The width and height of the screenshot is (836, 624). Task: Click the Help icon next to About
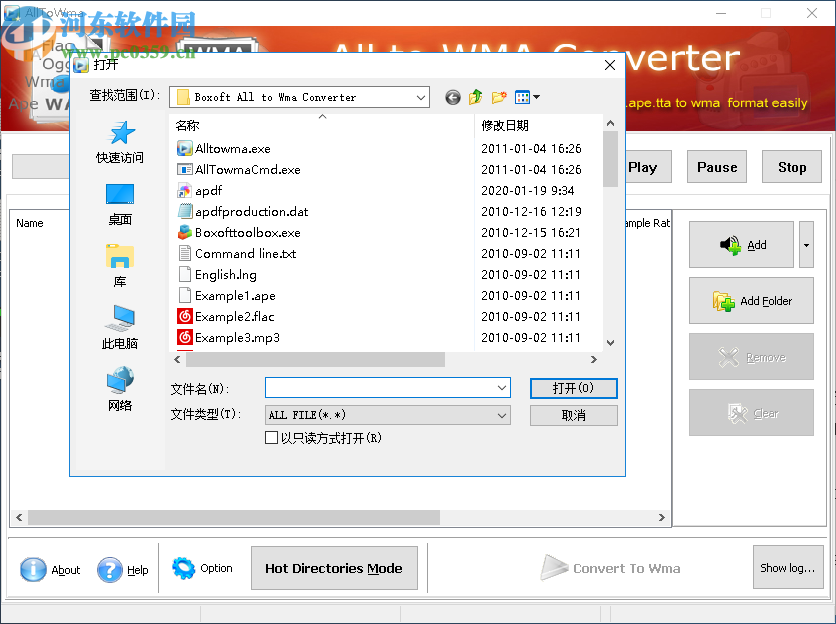pyautogui.click(x=108, y=570)
